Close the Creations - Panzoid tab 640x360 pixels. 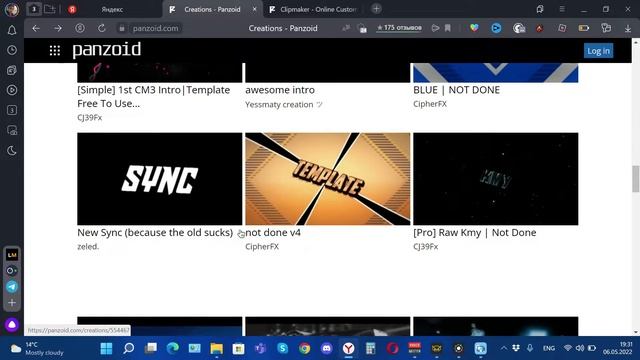[x=254, y=9]
